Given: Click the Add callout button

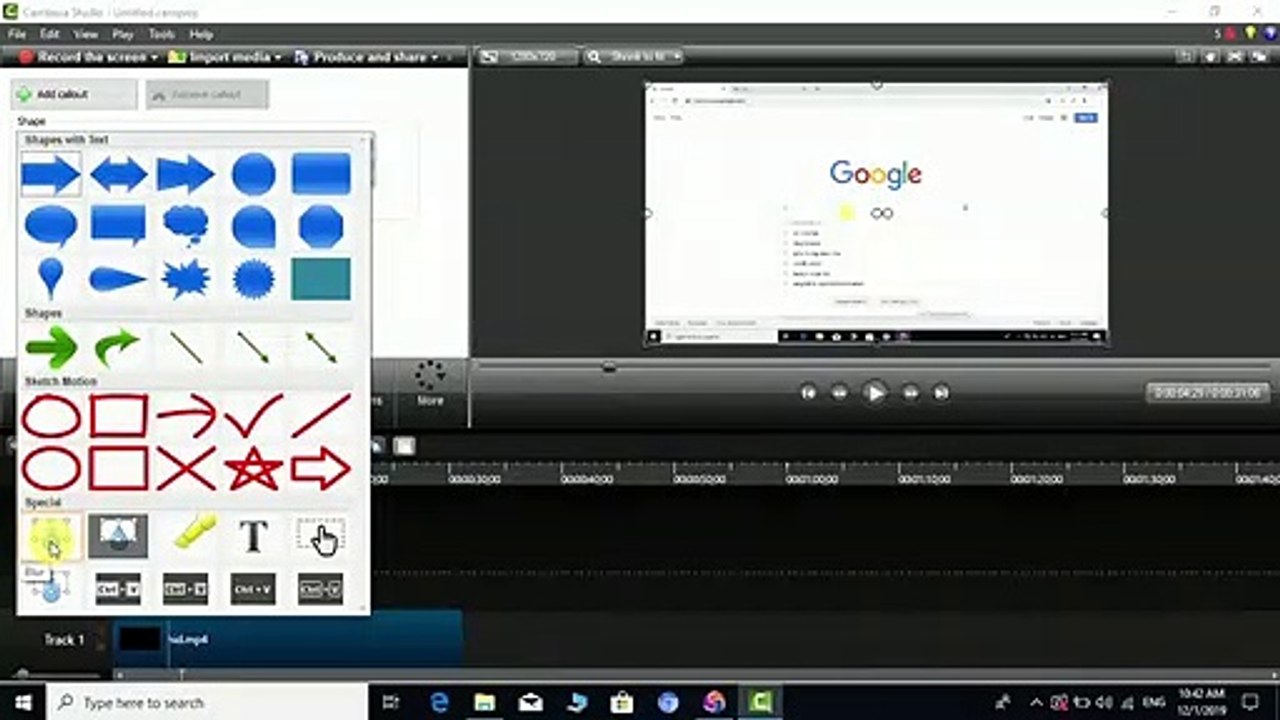Looking at the screenshot, I should (x=74, y=94).
